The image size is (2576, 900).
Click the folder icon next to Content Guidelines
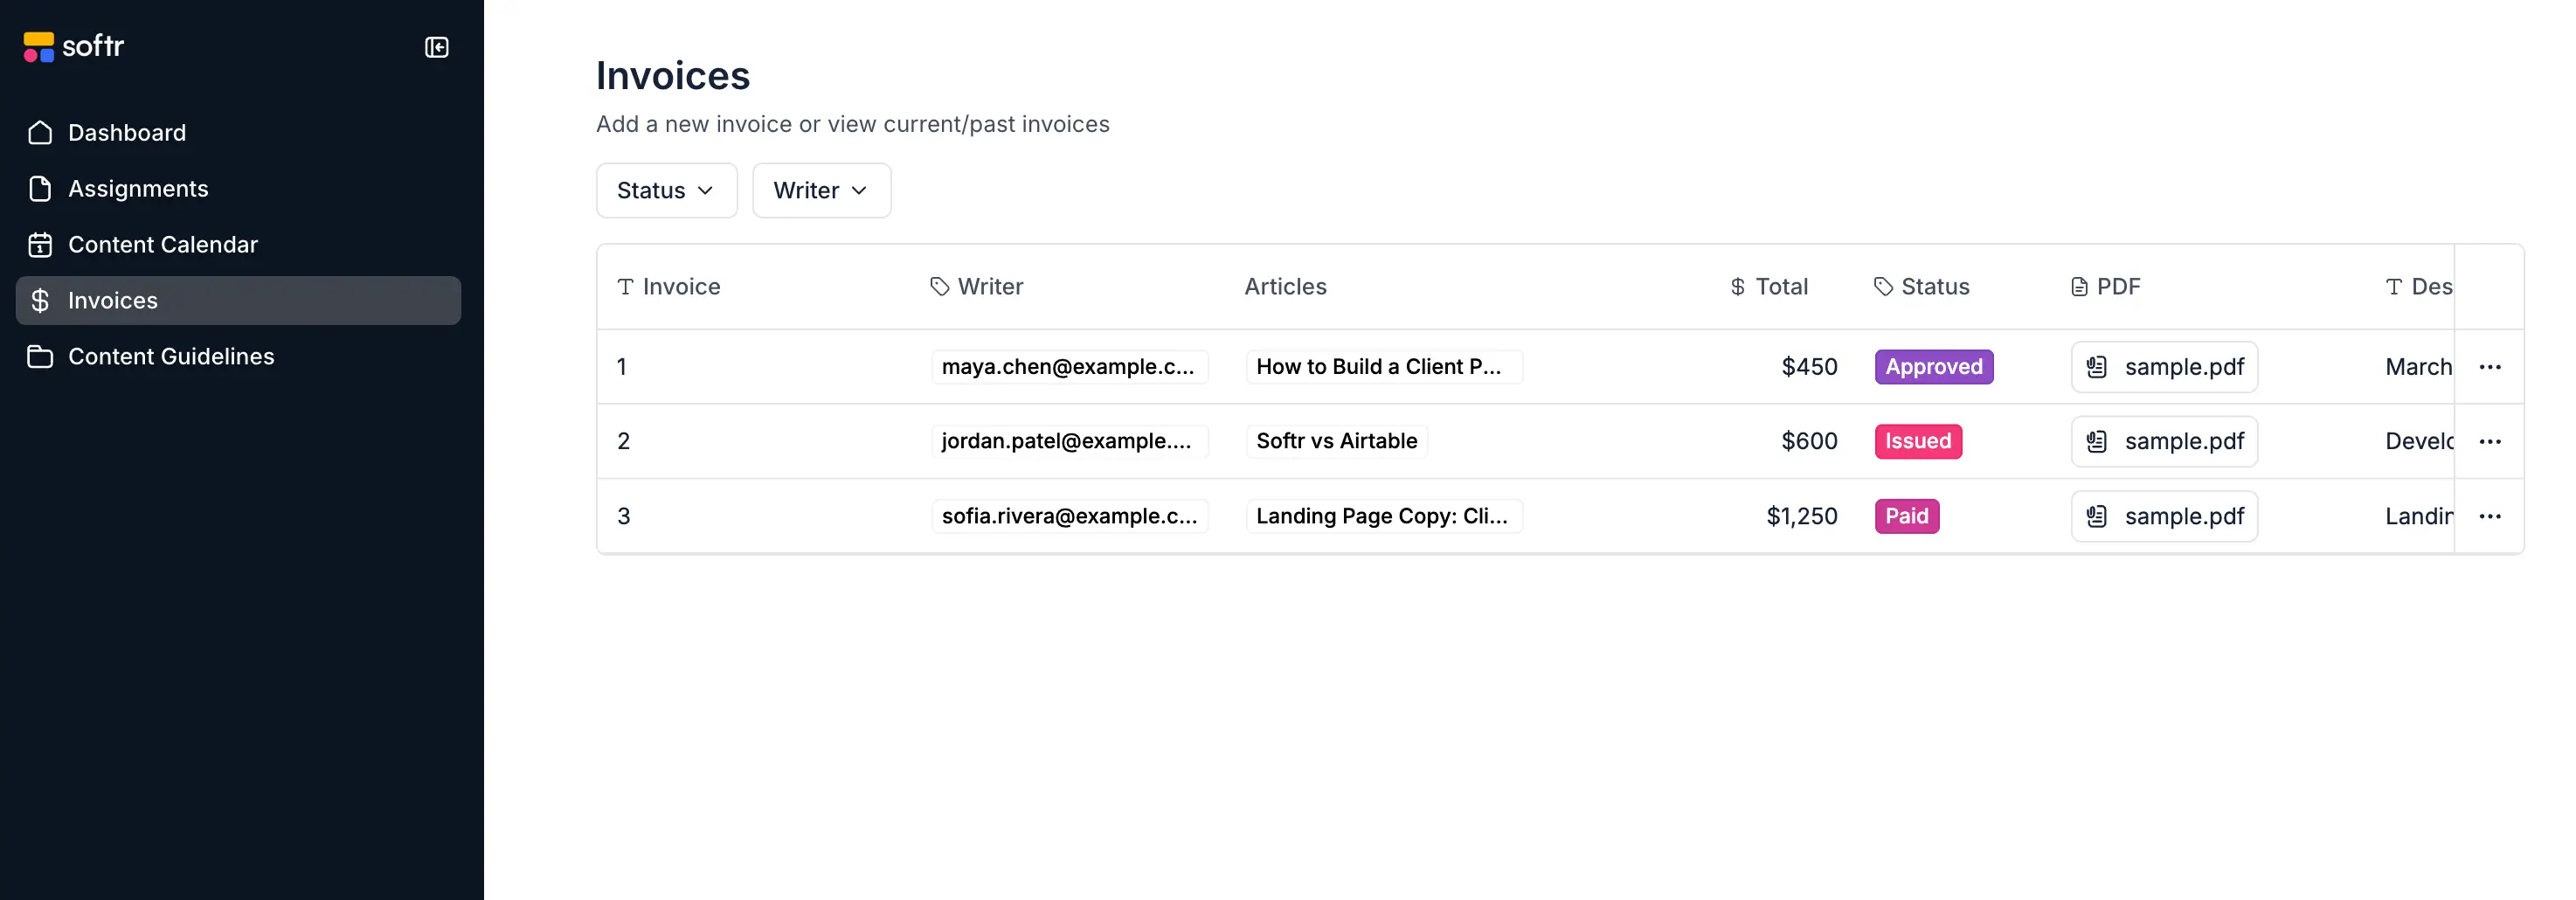[x=40, y=356]
